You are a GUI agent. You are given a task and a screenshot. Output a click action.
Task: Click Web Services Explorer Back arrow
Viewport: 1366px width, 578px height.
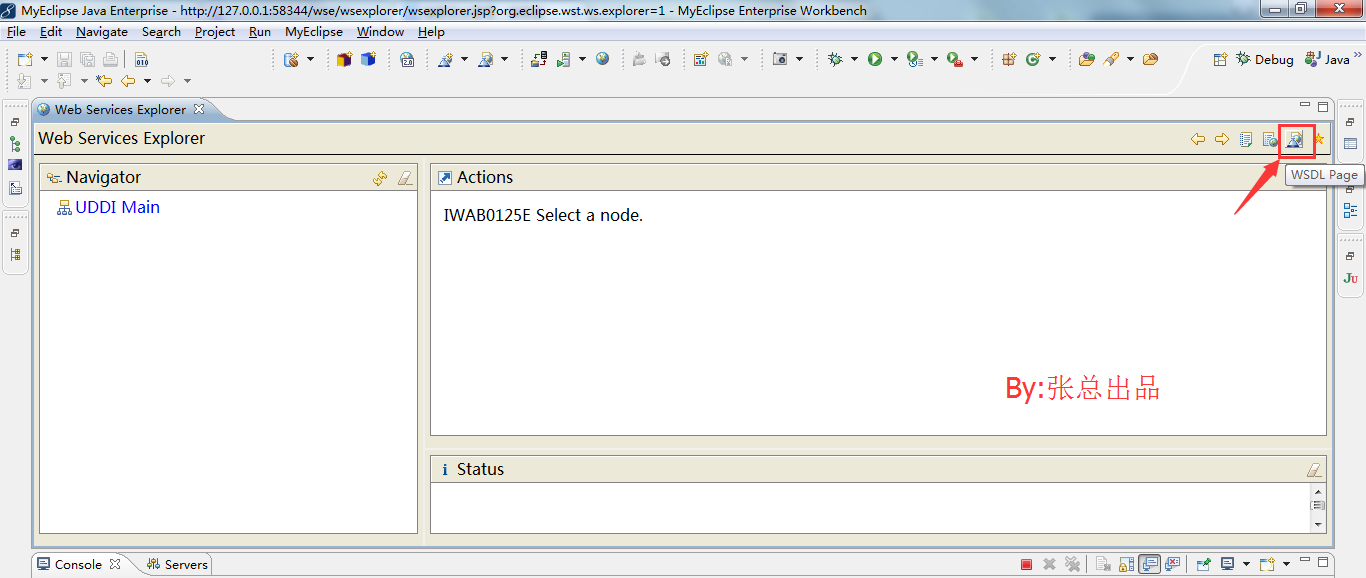click(x=1198, y=139)
